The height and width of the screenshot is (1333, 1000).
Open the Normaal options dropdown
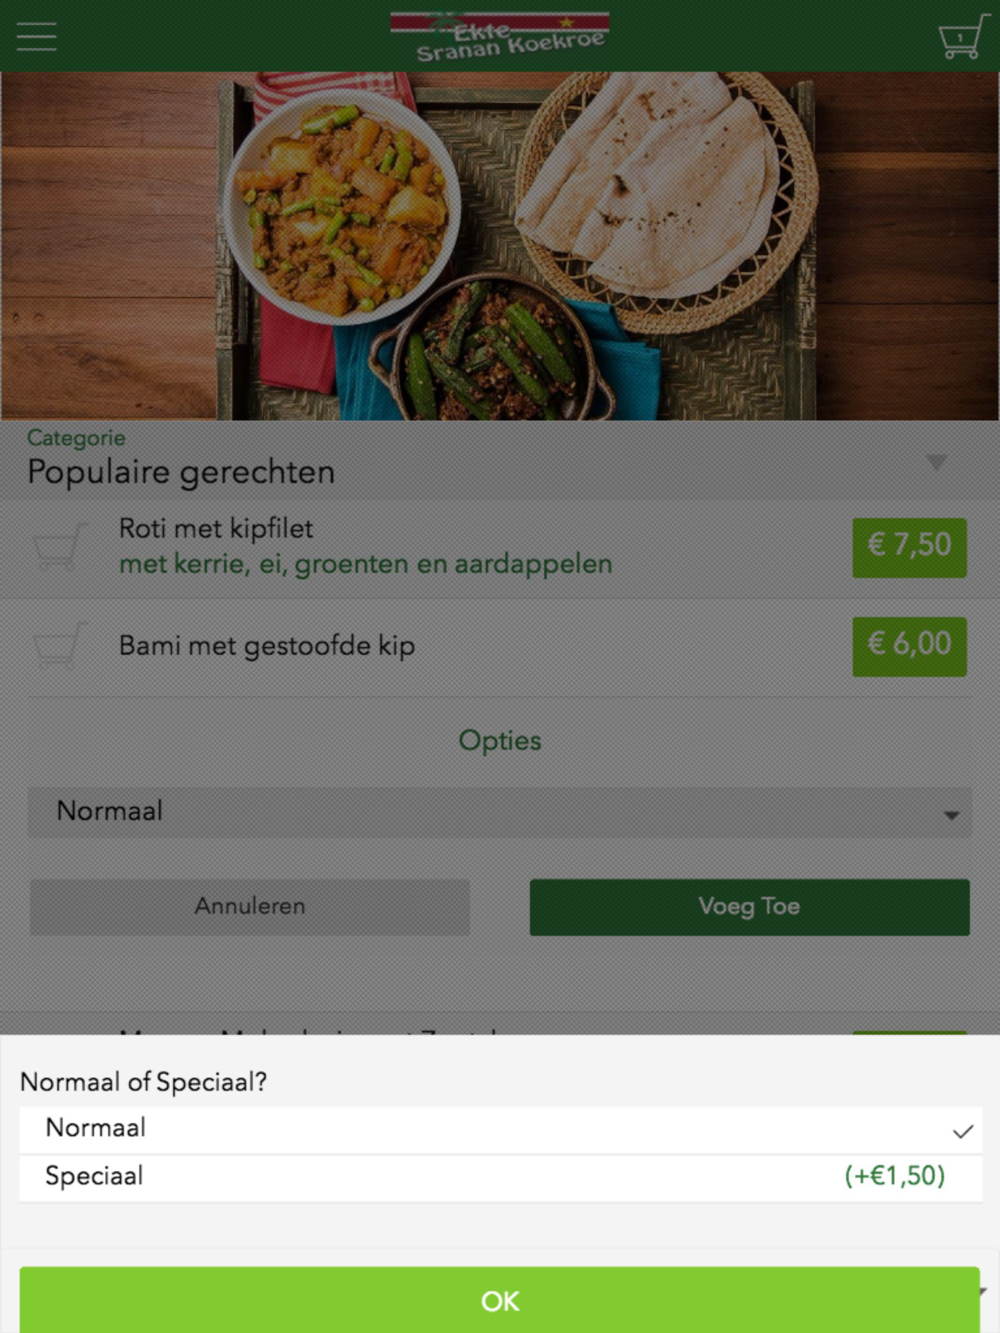click(x=499, y=812)
